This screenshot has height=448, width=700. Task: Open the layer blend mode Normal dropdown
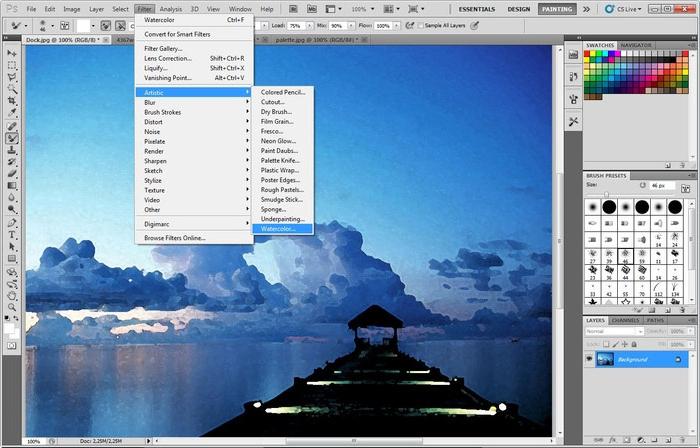point(614,332)
